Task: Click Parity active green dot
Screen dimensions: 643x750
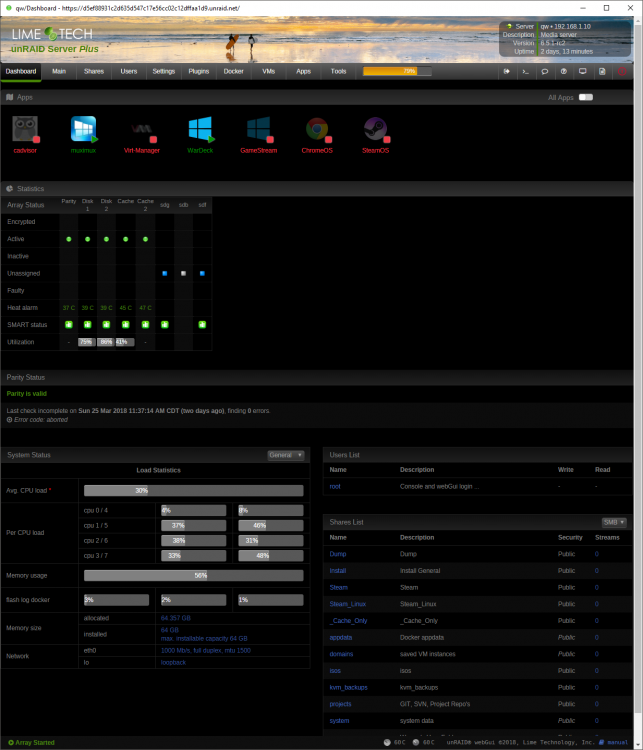Action: pos(69,239)
